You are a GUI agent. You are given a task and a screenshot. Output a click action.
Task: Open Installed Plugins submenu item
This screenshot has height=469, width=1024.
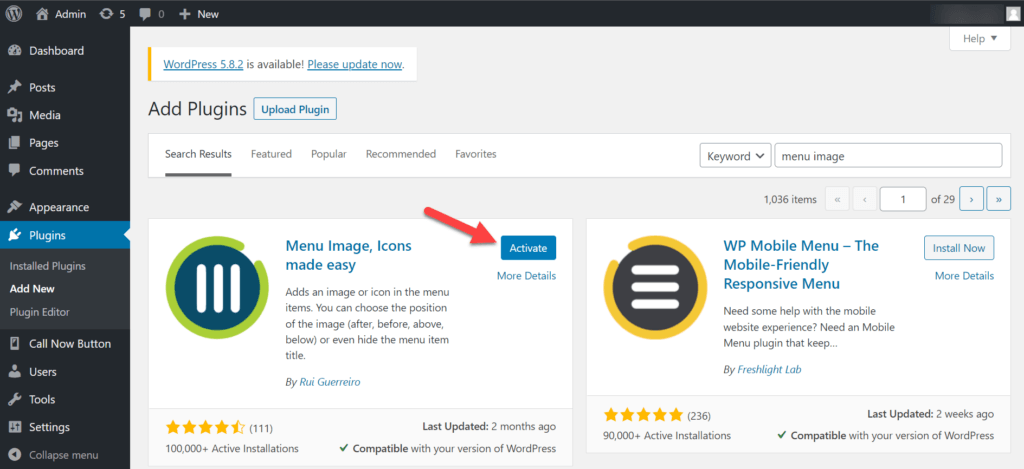tap(48, 267)
